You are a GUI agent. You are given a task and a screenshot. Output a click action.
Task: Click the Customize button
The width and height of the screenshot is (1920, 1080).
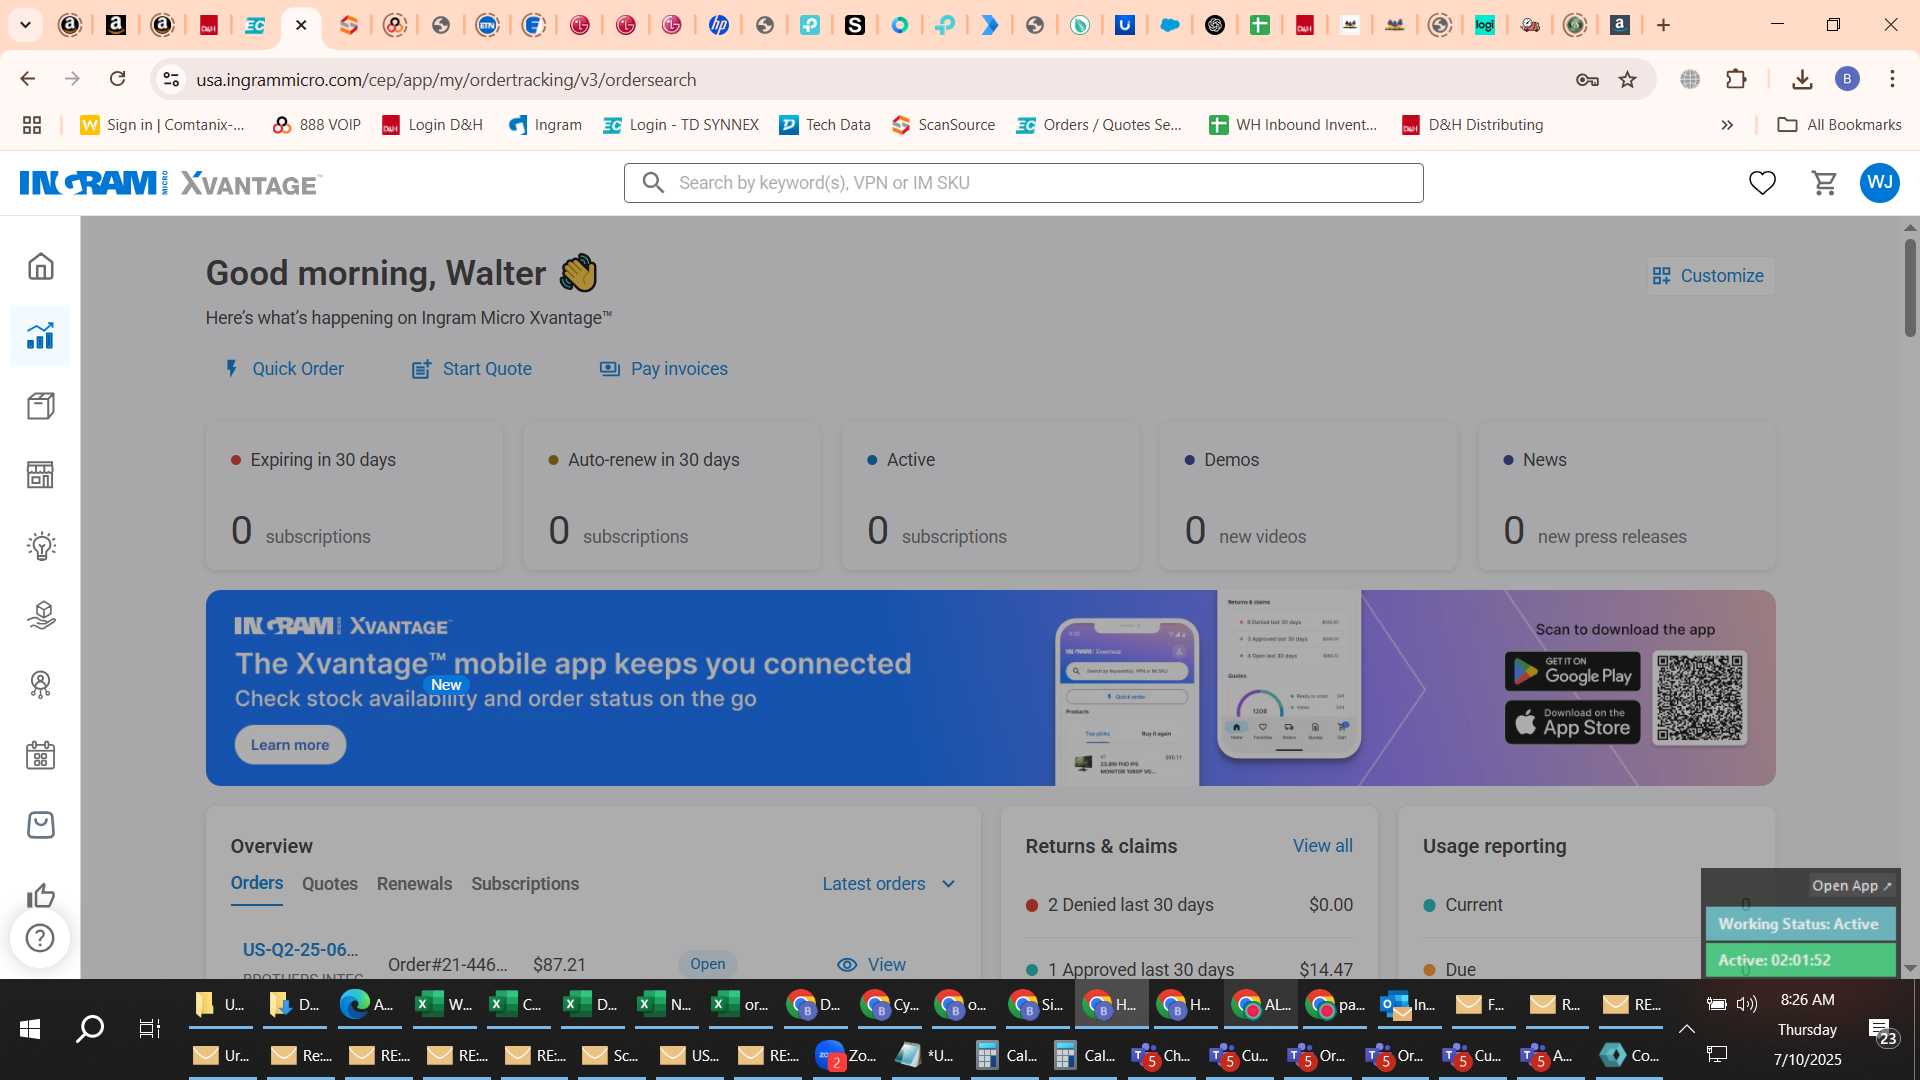(x=1709, y=276)
